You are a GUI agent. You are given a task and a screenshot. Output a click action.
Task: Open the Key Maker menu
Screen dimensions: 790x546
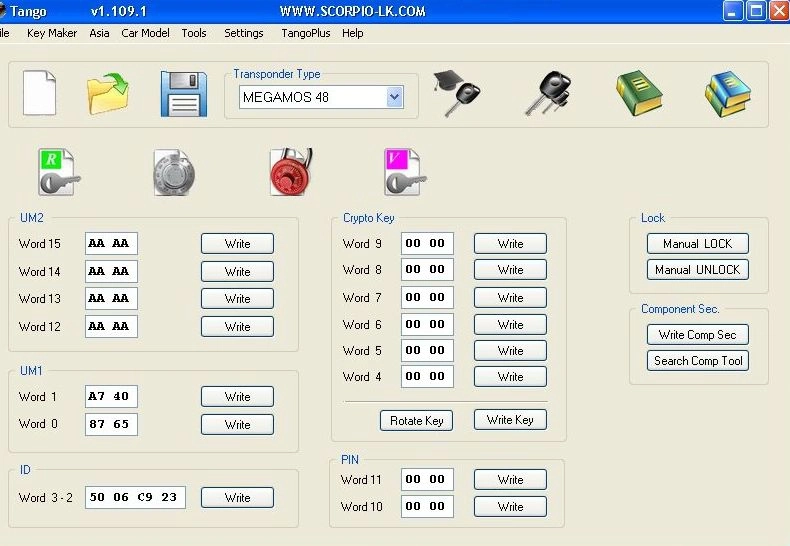tap(52, 33)
